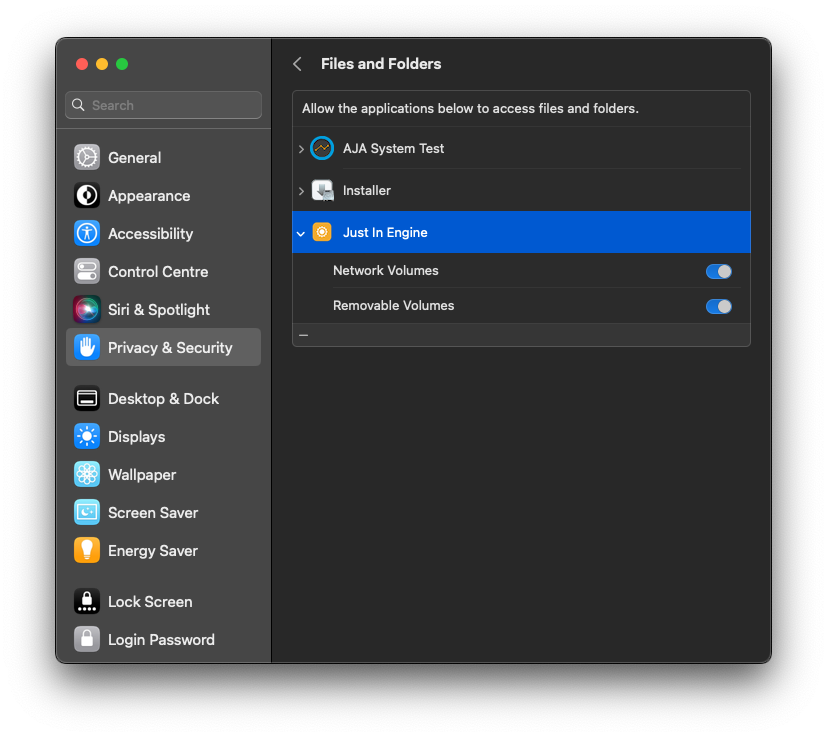Image resolution: width=827 pixels, height=737 pixels.
Task: Click the Lock Screen icon
Action: point(87,601)
